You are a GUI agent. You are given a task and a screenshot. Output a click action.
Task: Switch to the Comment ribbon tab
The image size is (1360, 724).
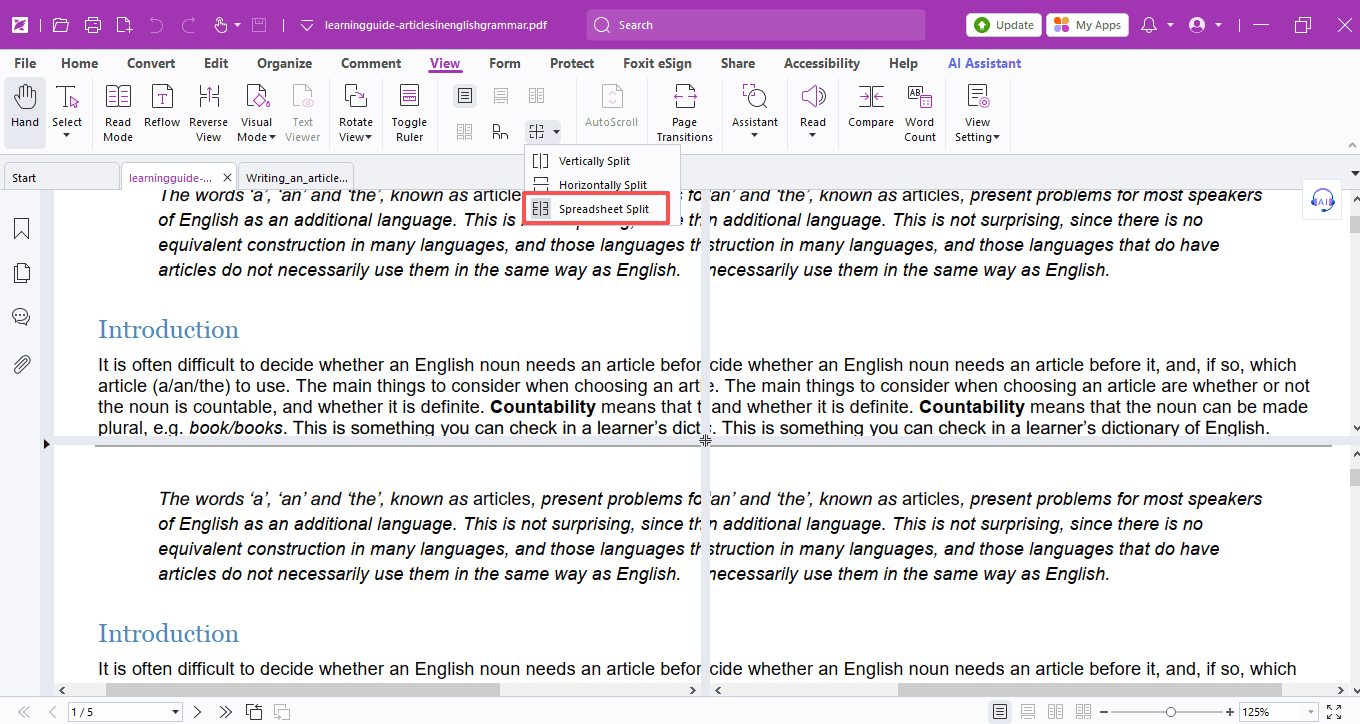(371, 63)
